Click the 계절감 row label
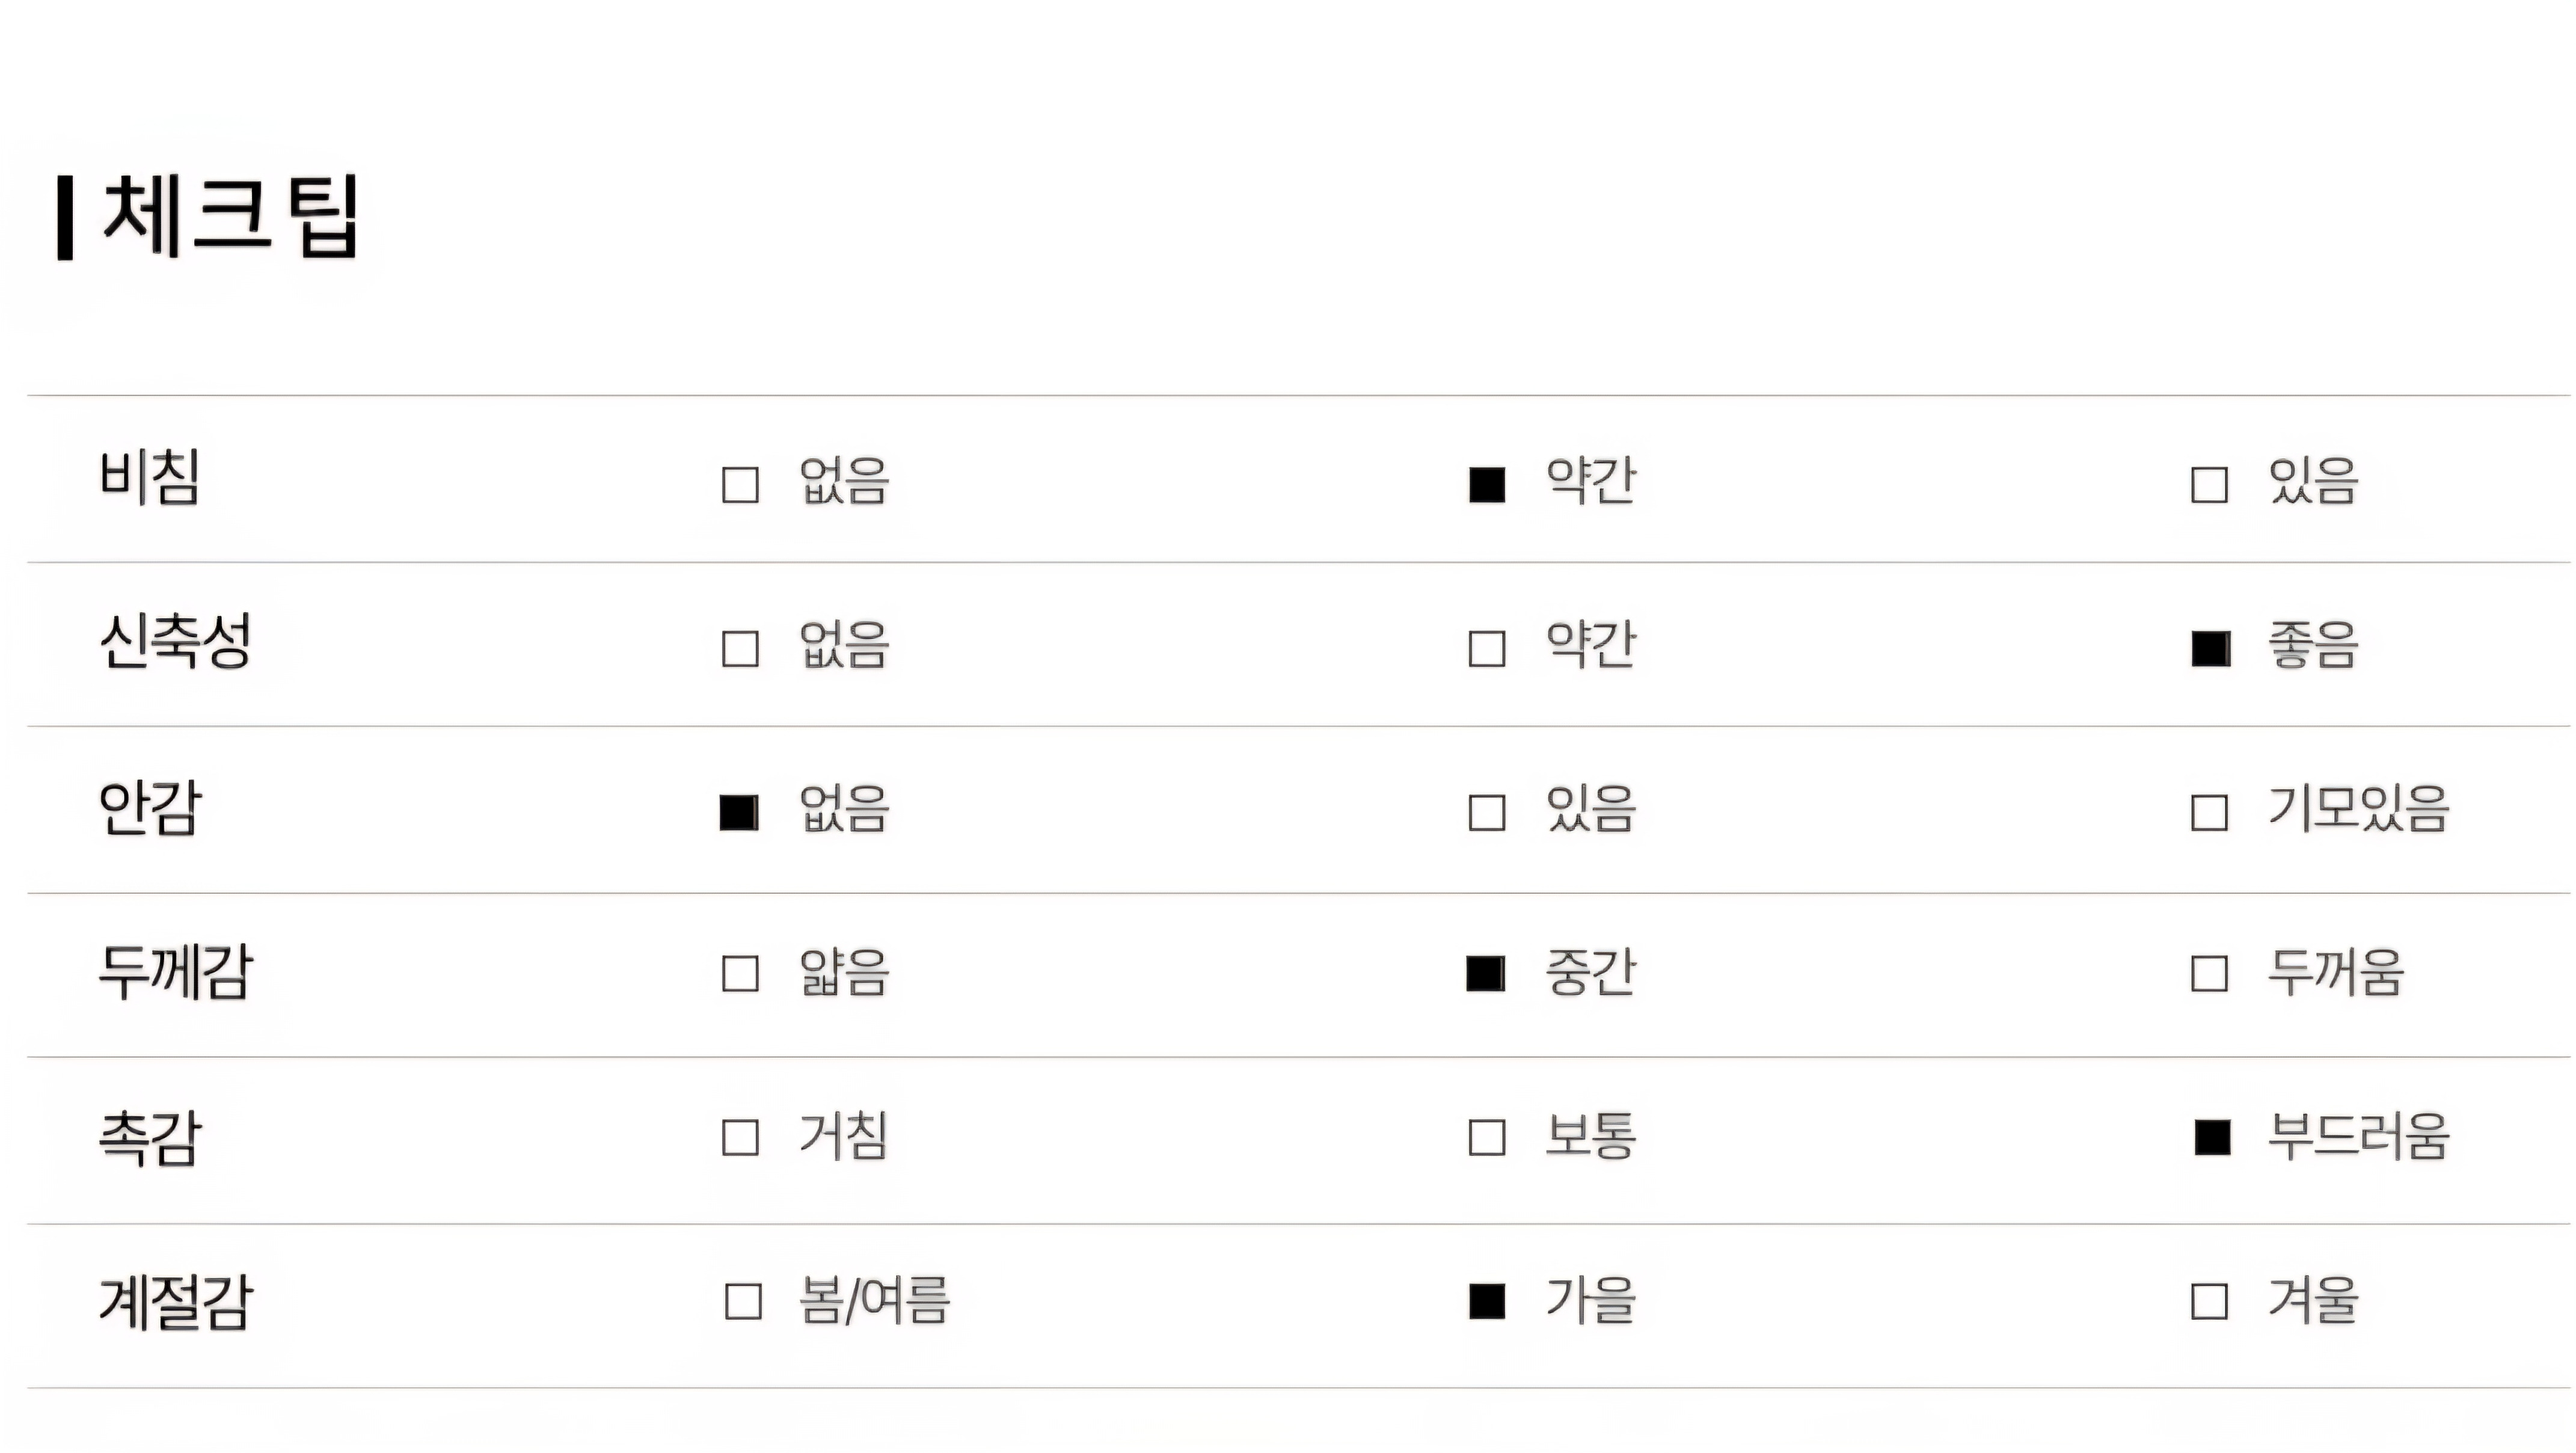The width and height of the screenshot is (2576, 1453). (176, 1302)
